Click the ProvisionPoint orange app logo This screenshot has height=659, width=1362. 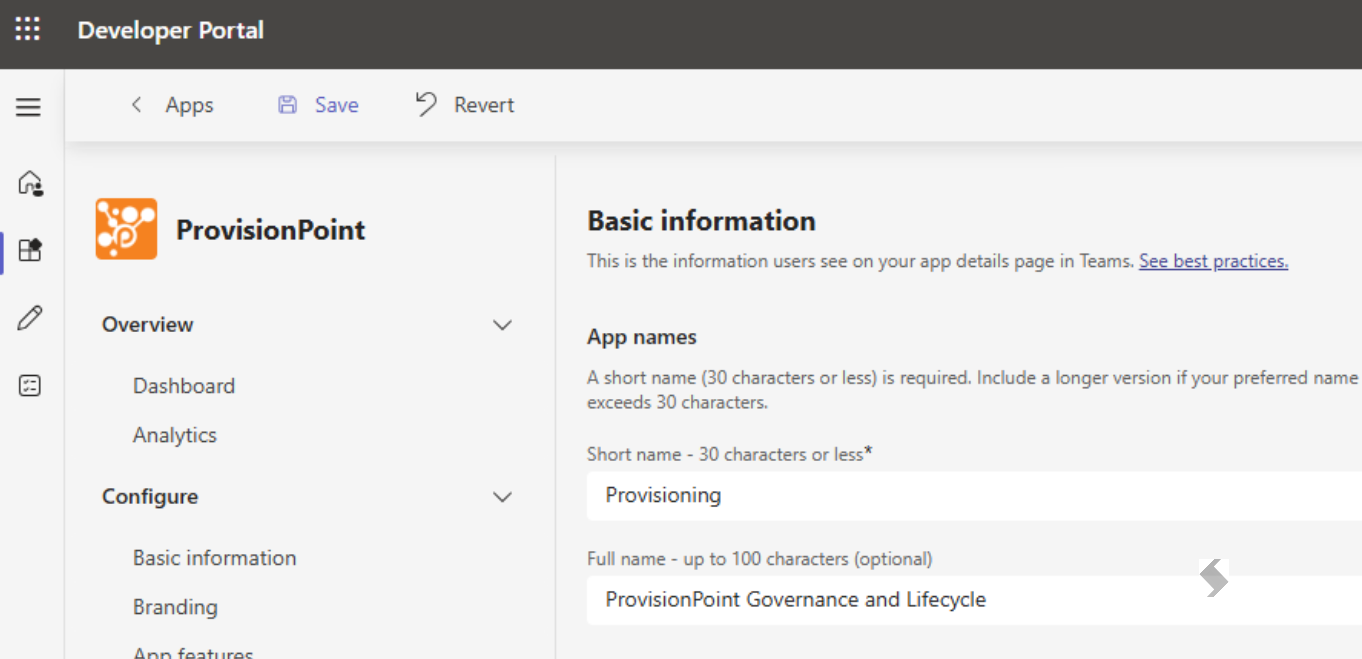point(126,229)
